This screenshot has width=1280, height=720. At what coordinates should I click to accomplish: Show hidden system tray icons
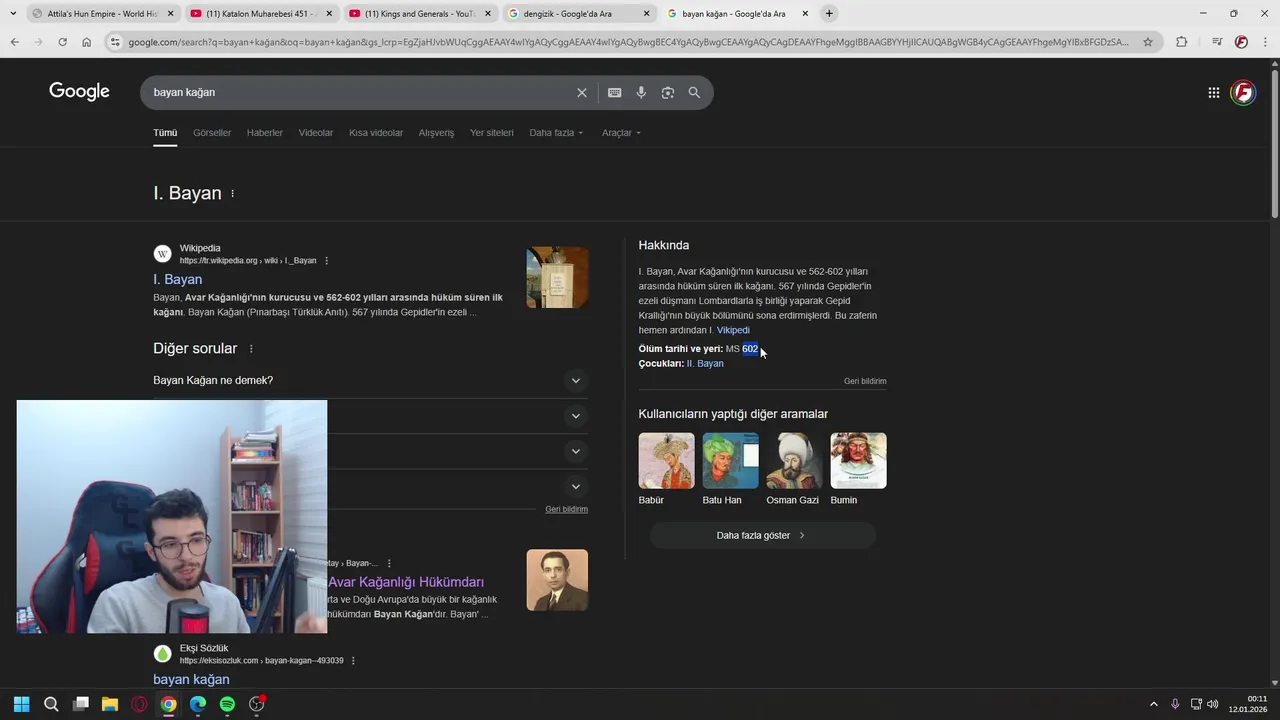click(1153, 704)
